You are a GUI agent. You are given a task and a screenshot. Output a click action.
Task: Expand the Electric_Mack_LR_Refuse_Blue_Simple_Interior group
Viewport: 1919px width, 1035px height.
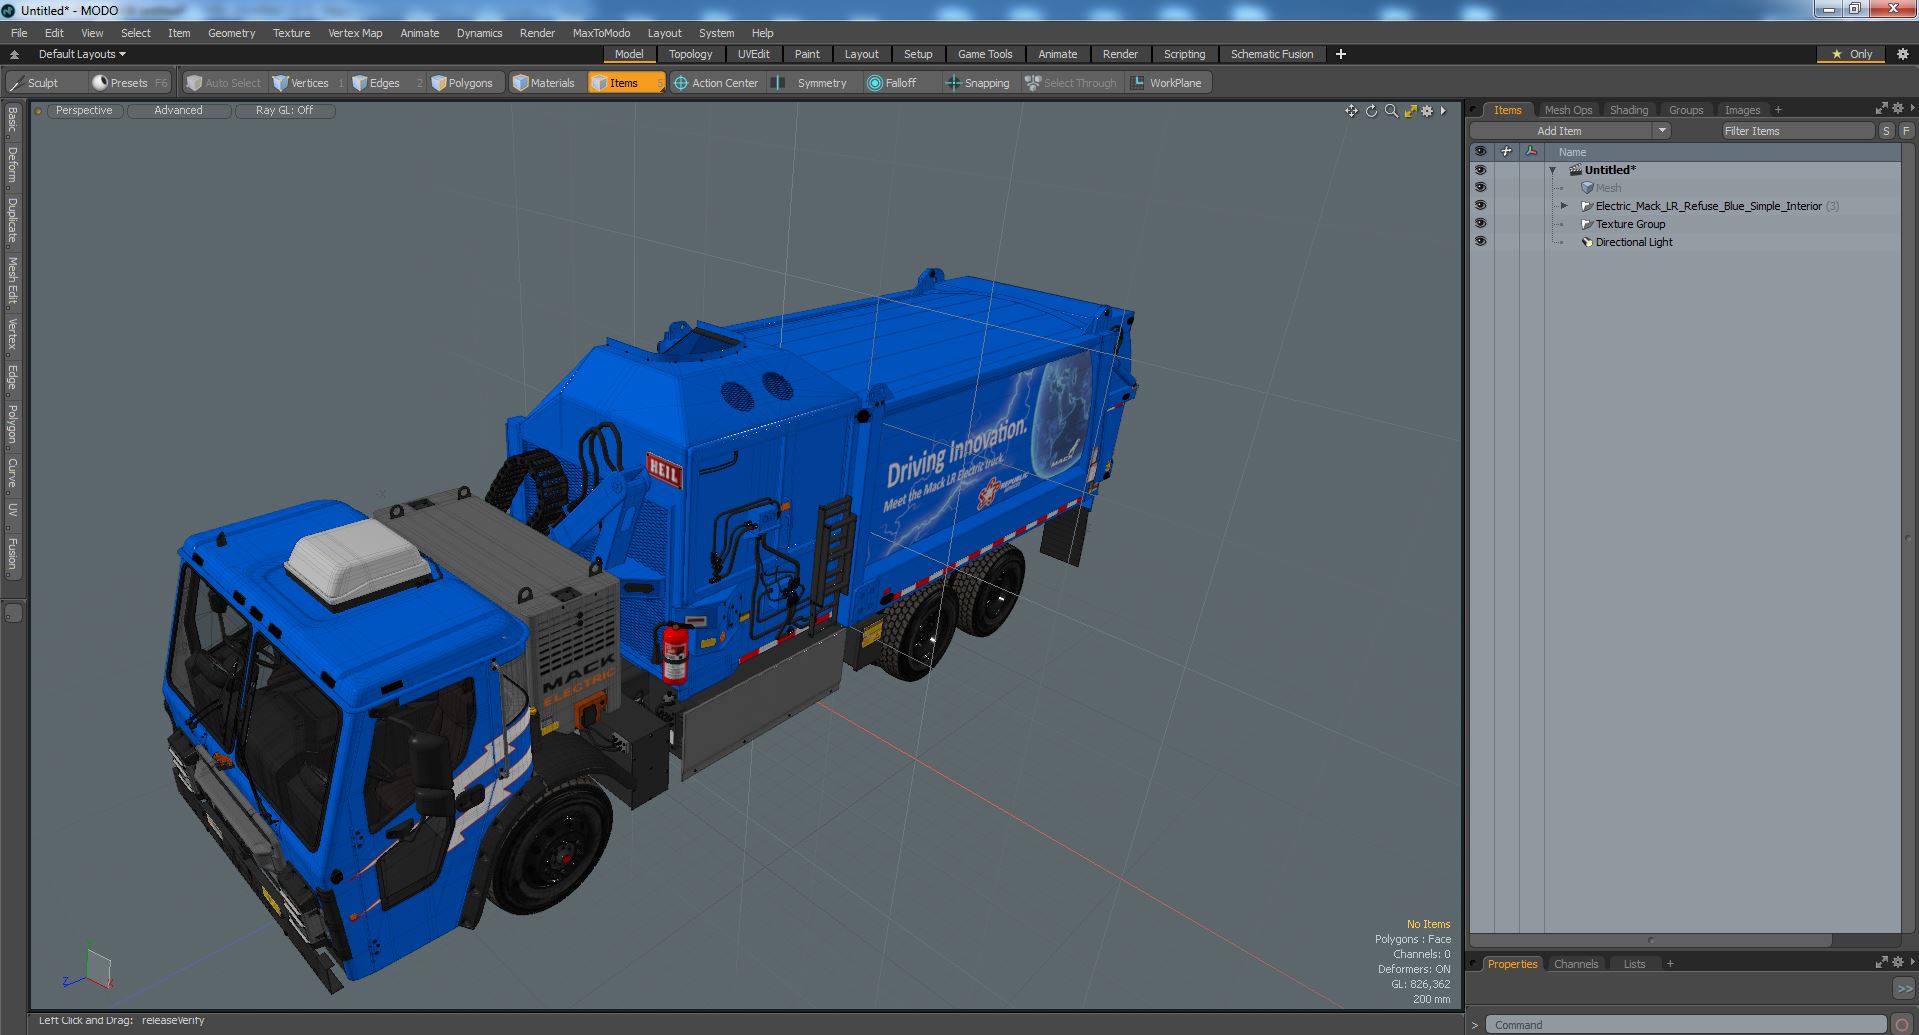1565,206
